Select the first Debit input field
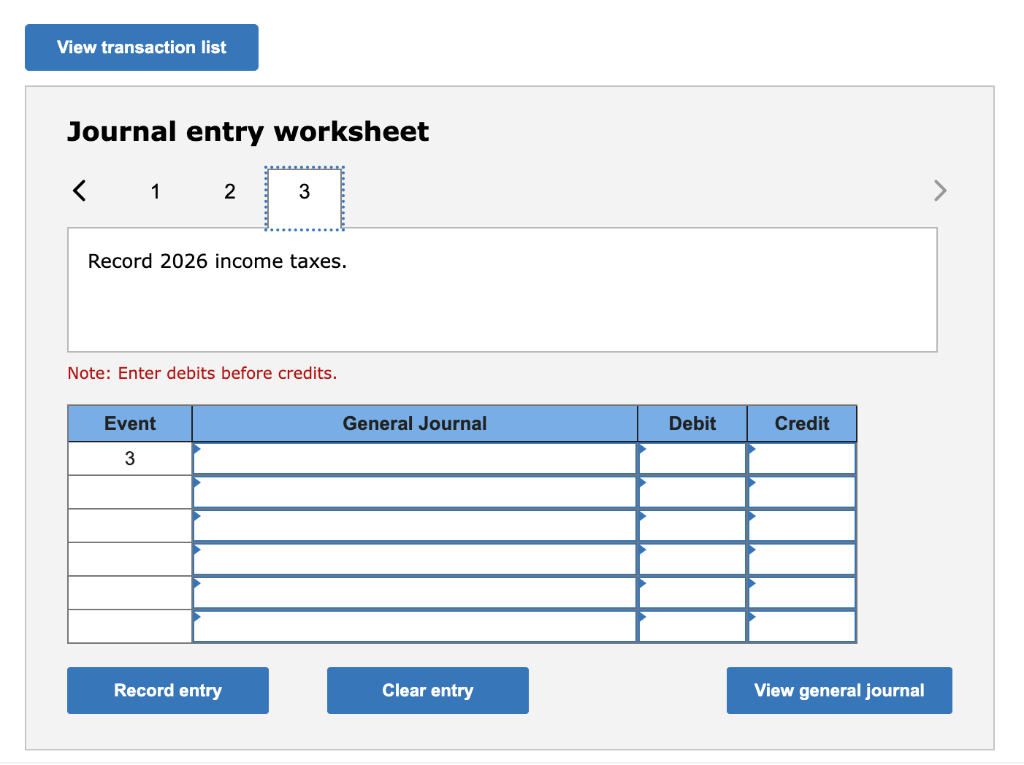1024x765 pixels. coord(695,458)
